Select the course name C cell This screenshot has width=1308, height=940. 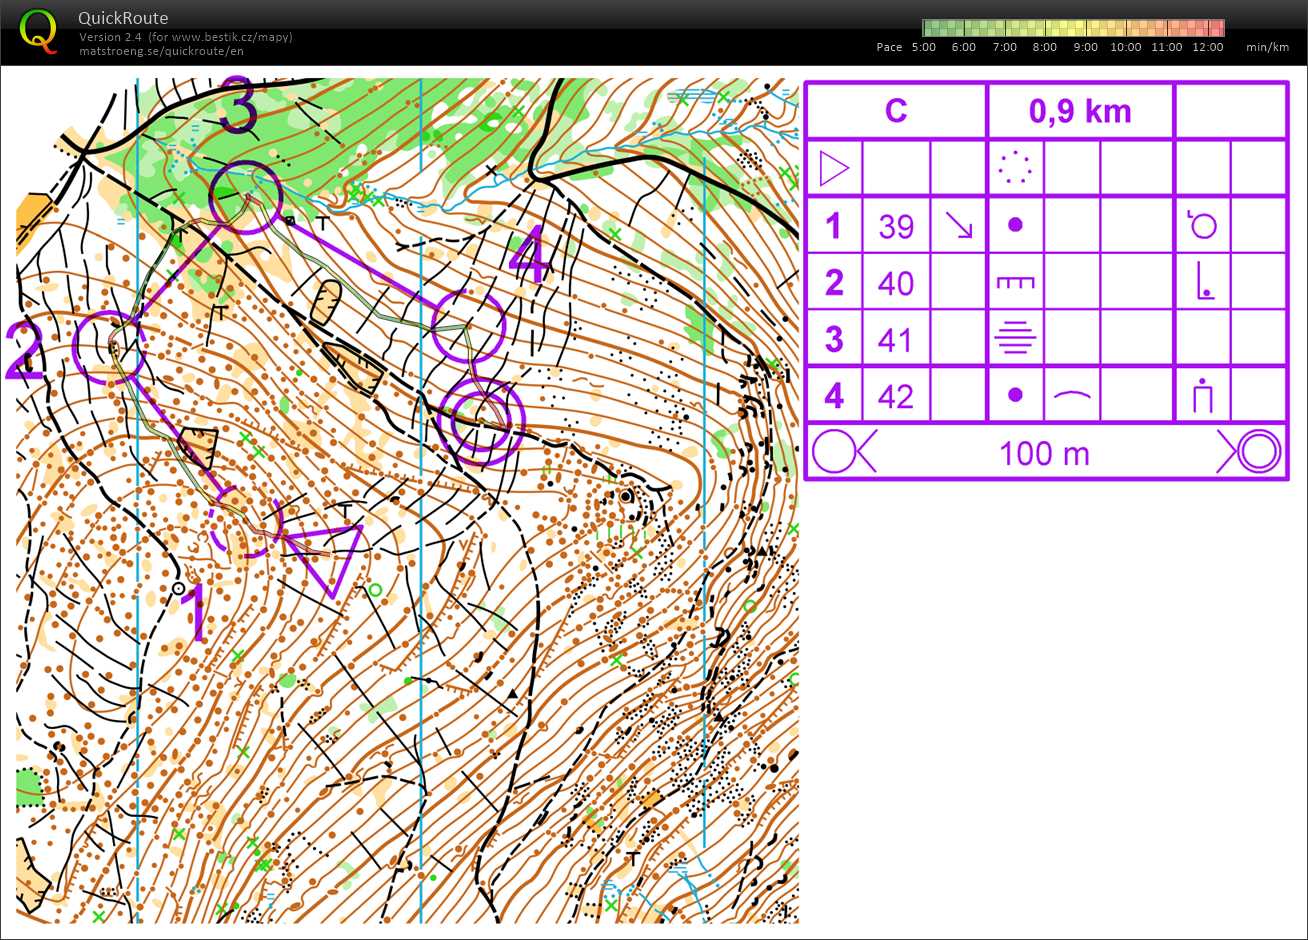pyautogui.click(x=896, y=111)
